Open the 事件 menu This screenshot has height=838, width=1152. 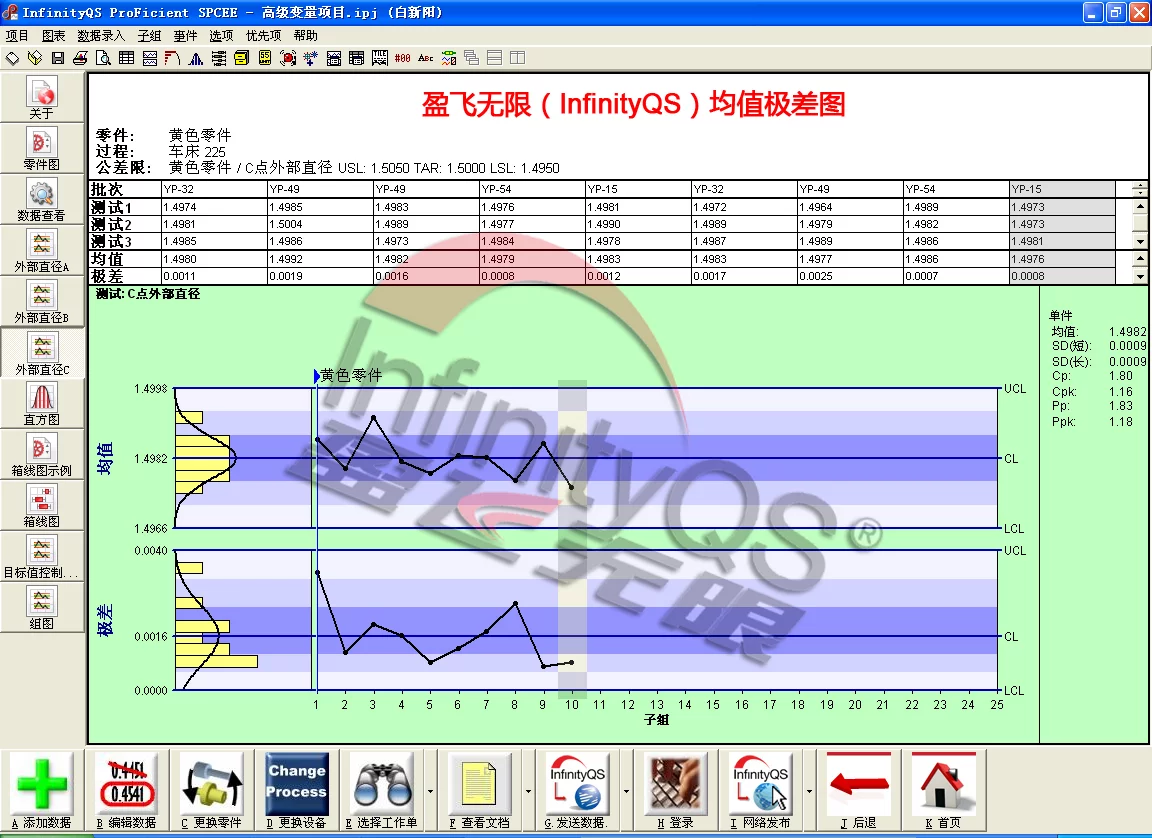tap(185, 35)
